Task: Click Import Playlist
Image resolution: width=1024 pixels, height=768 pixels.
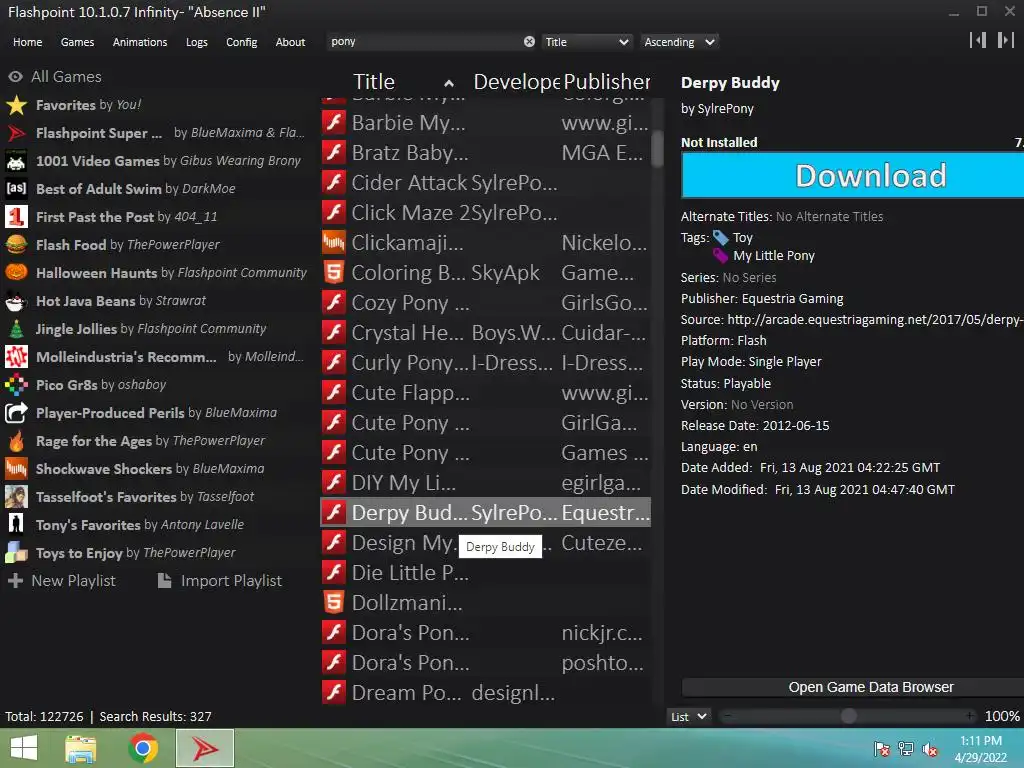Action: click(221, 581)
